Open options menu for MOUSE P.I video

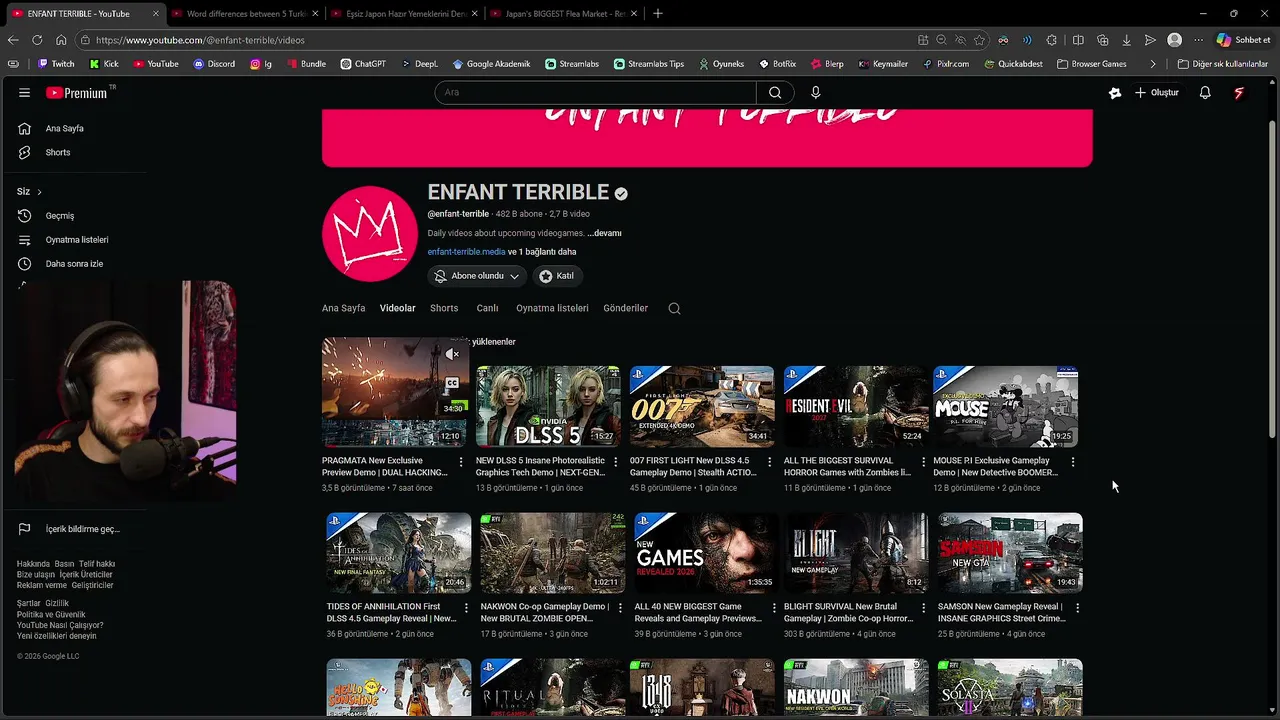[x=1073, y=462]
